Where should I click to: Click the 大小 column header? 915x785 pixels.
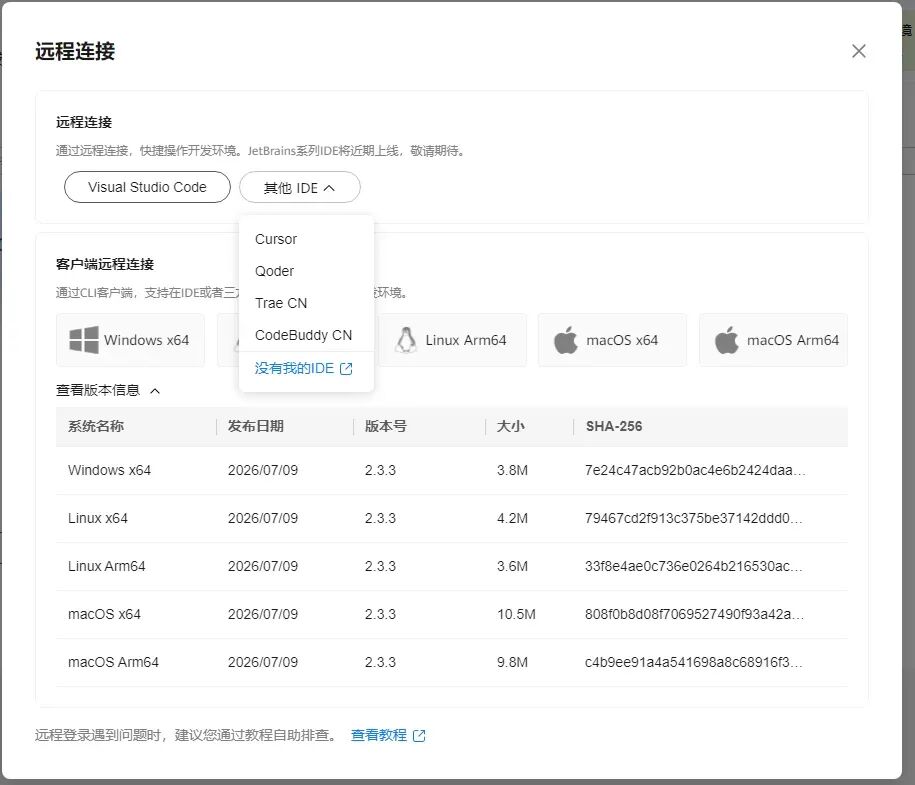click(511, 427)
